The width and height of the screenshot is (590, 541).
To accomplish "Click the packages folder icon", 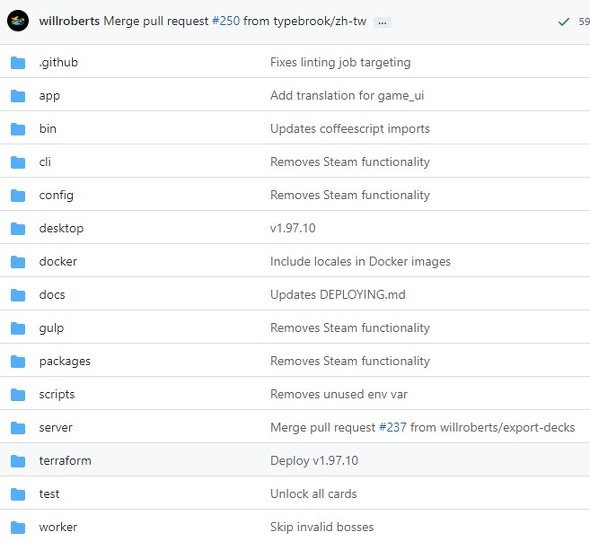I will click(18, 362).
